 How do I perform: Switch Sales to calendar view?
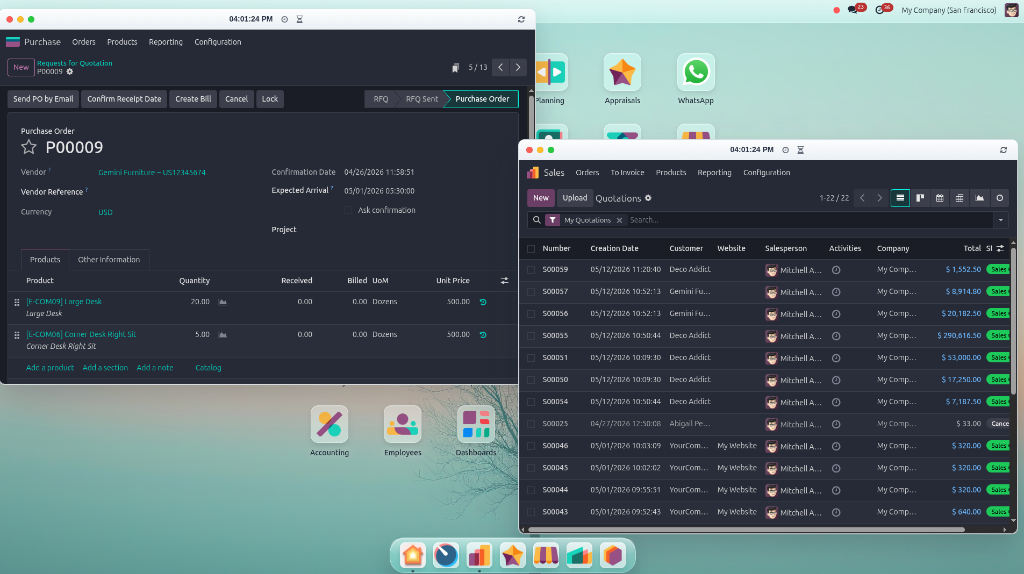tap(940, 198)
